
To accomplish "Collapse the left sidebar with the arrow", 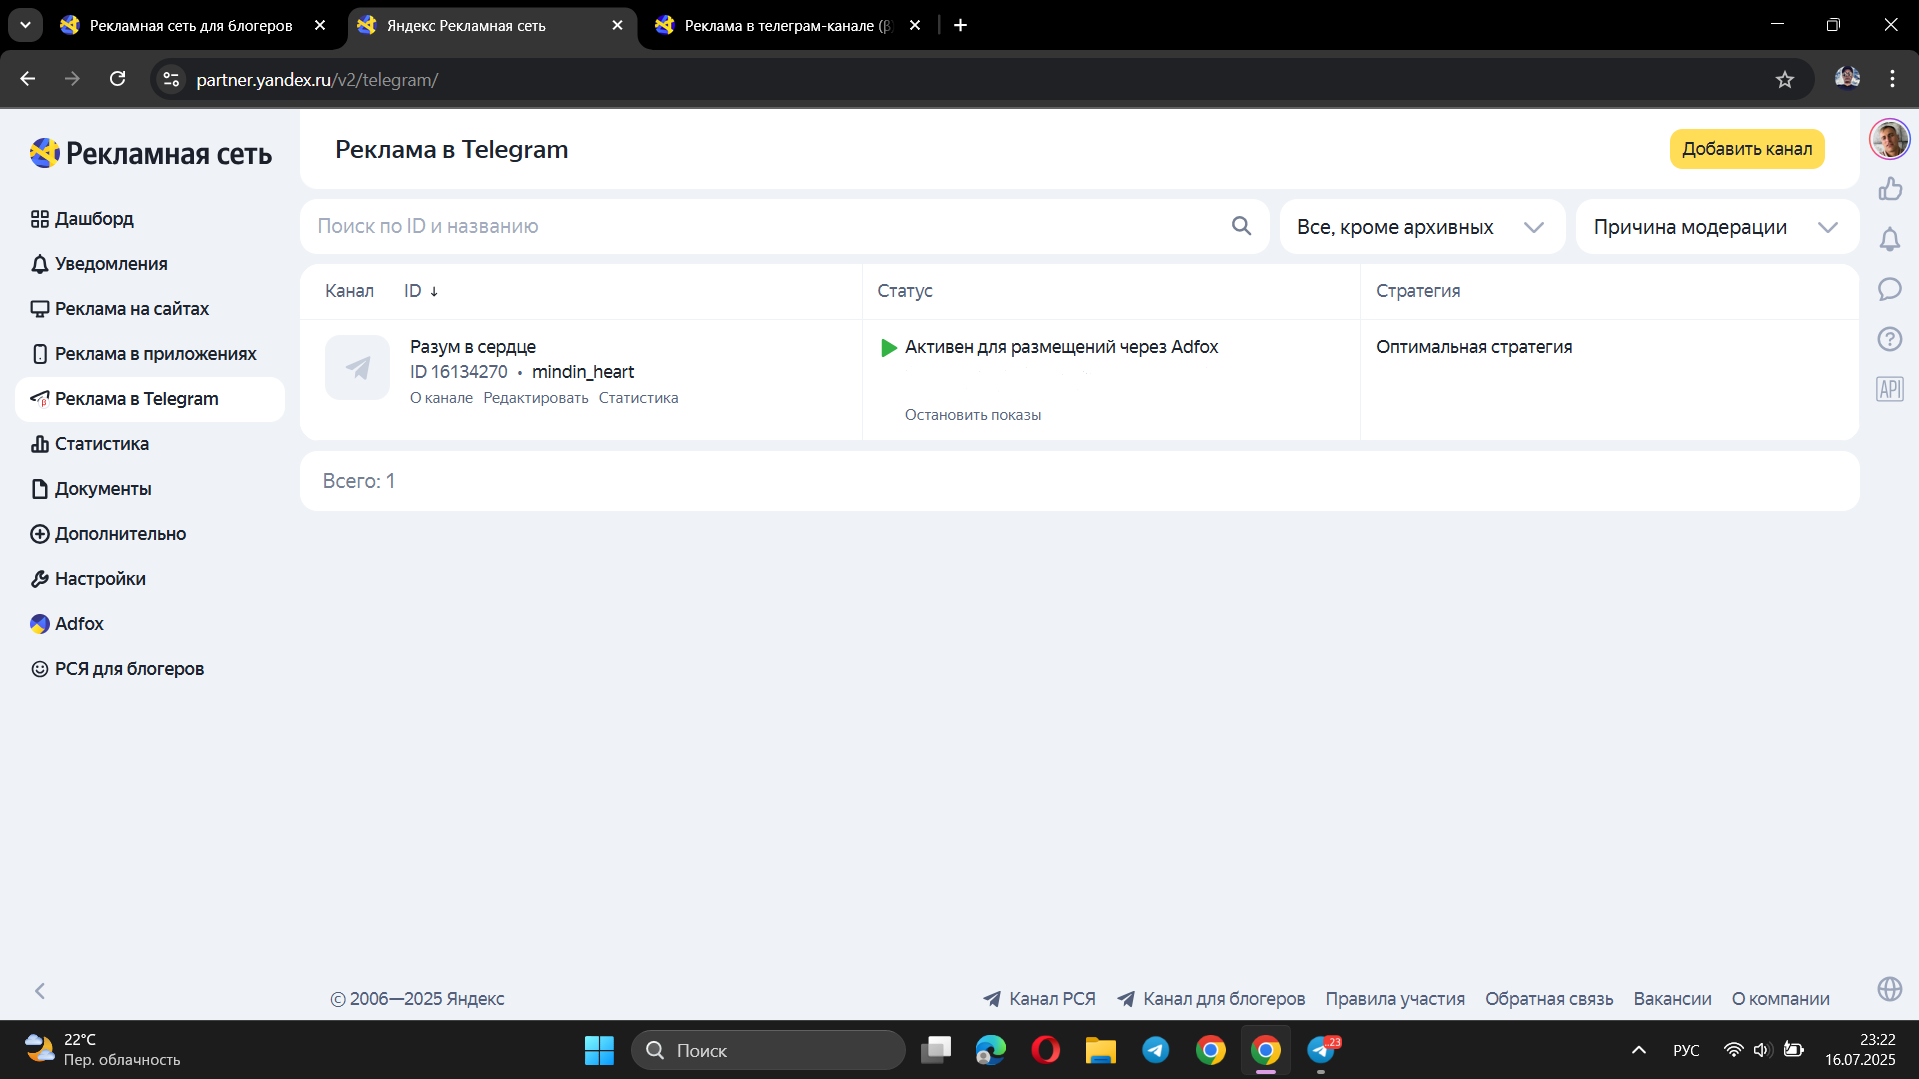I will tap(40, 991).
